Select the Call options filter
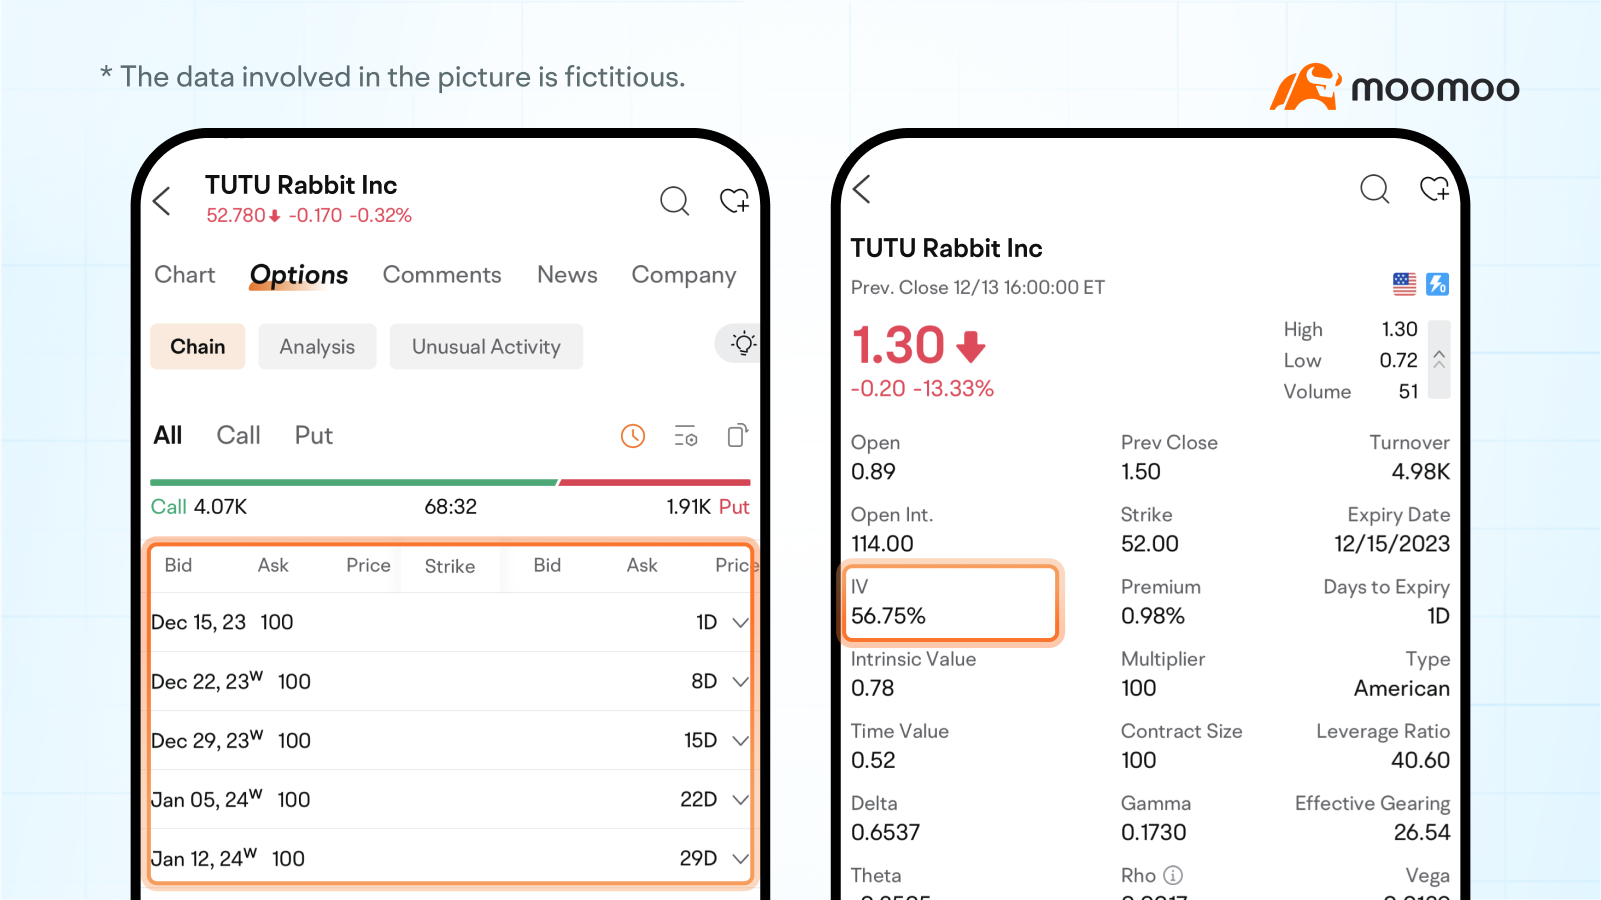Viewport: 1601px width, 900px height. (x=237, y=435)
